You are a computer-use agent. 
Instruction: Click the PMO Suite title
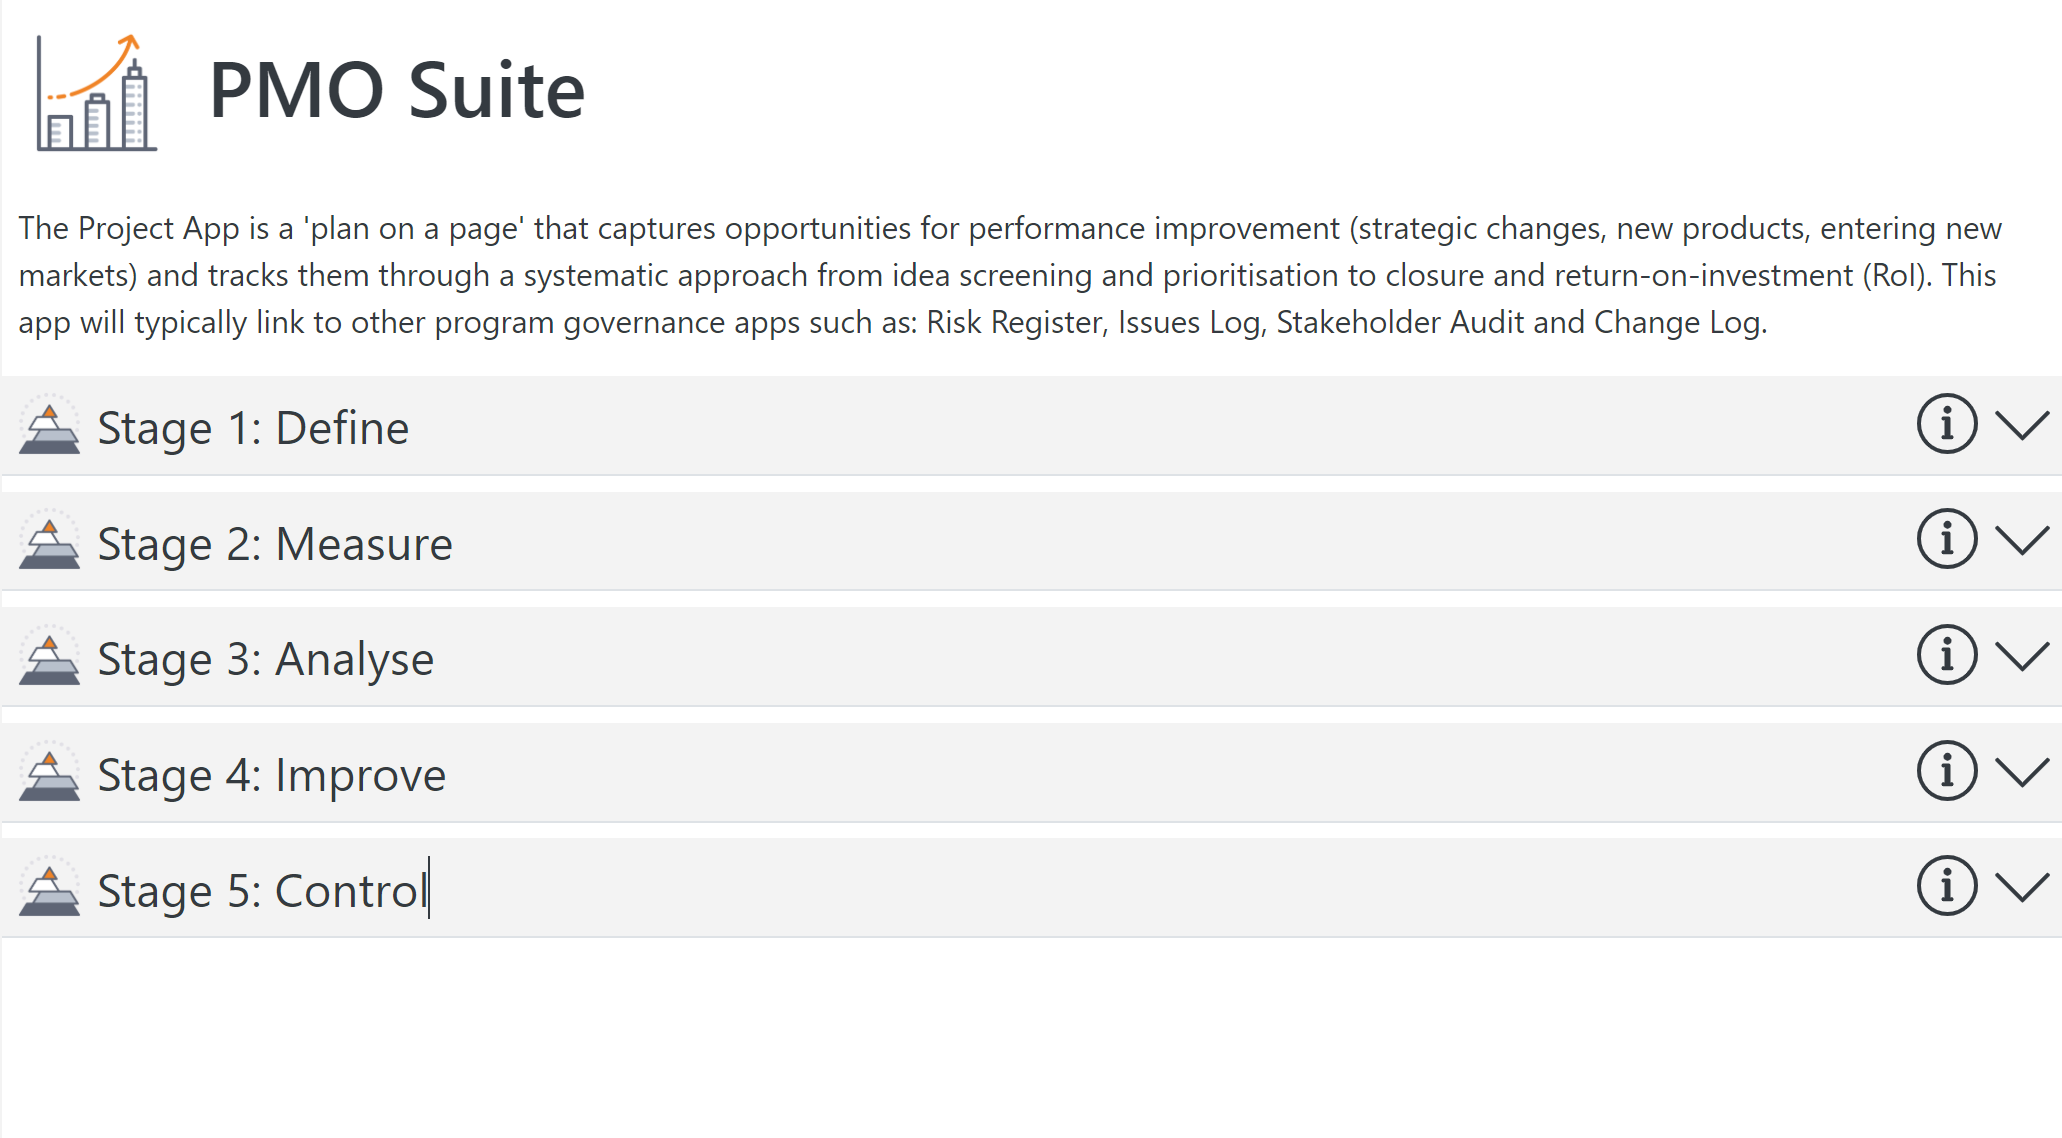pos(397,90)
